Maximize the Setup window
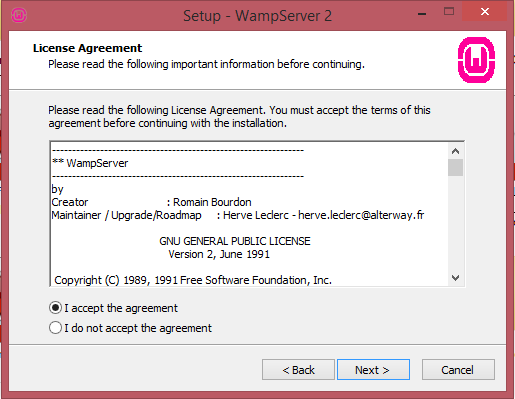 pos(449,12)
